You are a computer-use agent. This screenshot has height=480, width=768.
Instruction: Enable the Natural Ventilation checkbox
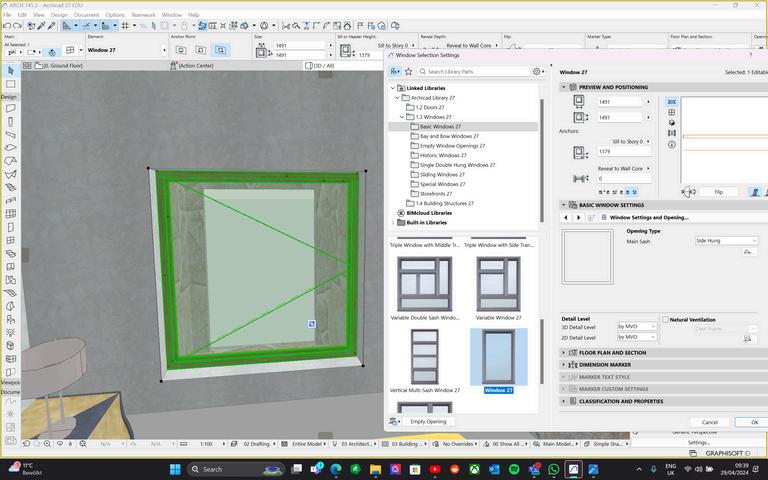tap(665, 320)
